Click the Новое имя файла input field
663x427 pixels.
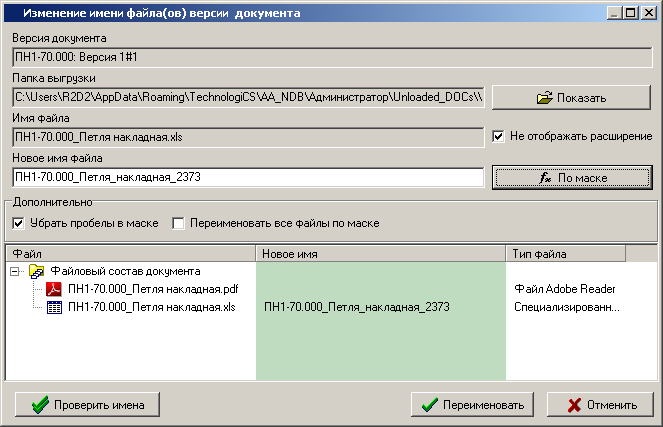(248, 177)
